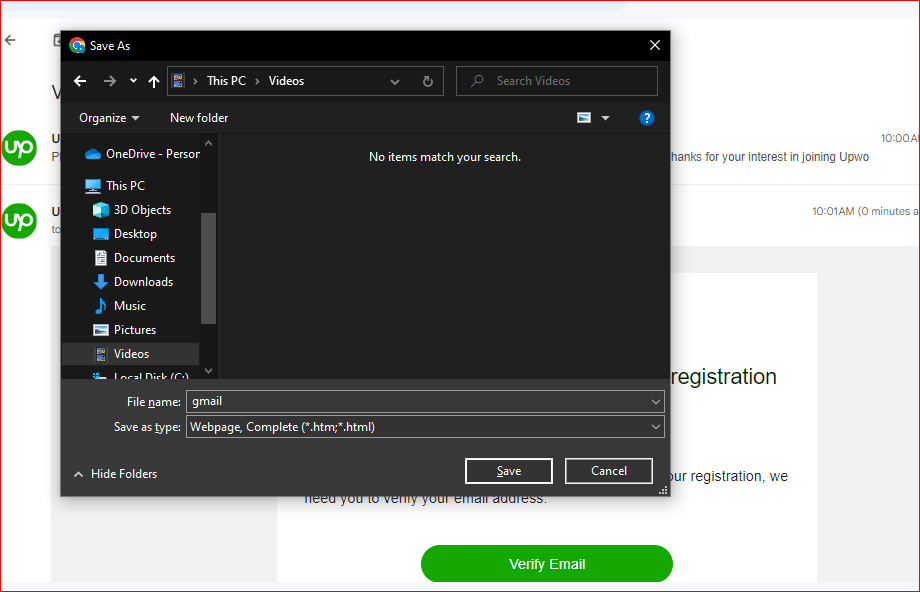This screenshot has height=592, width=920.
Task: Go forward in Save As navigation
Action: [110, 81]
